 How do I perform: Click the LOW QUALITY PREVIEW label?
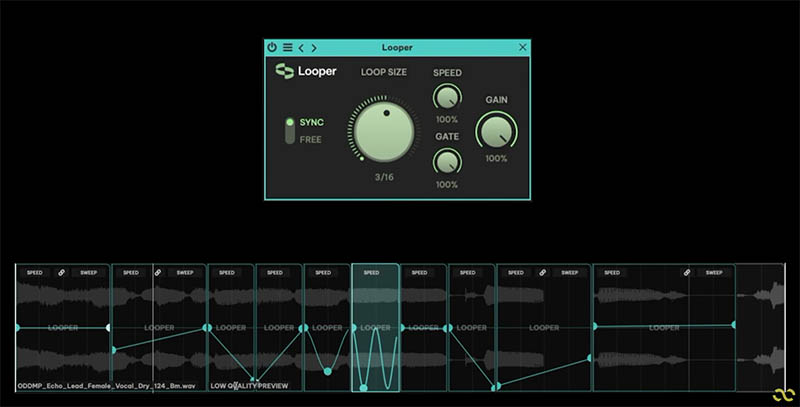point(249,386)
